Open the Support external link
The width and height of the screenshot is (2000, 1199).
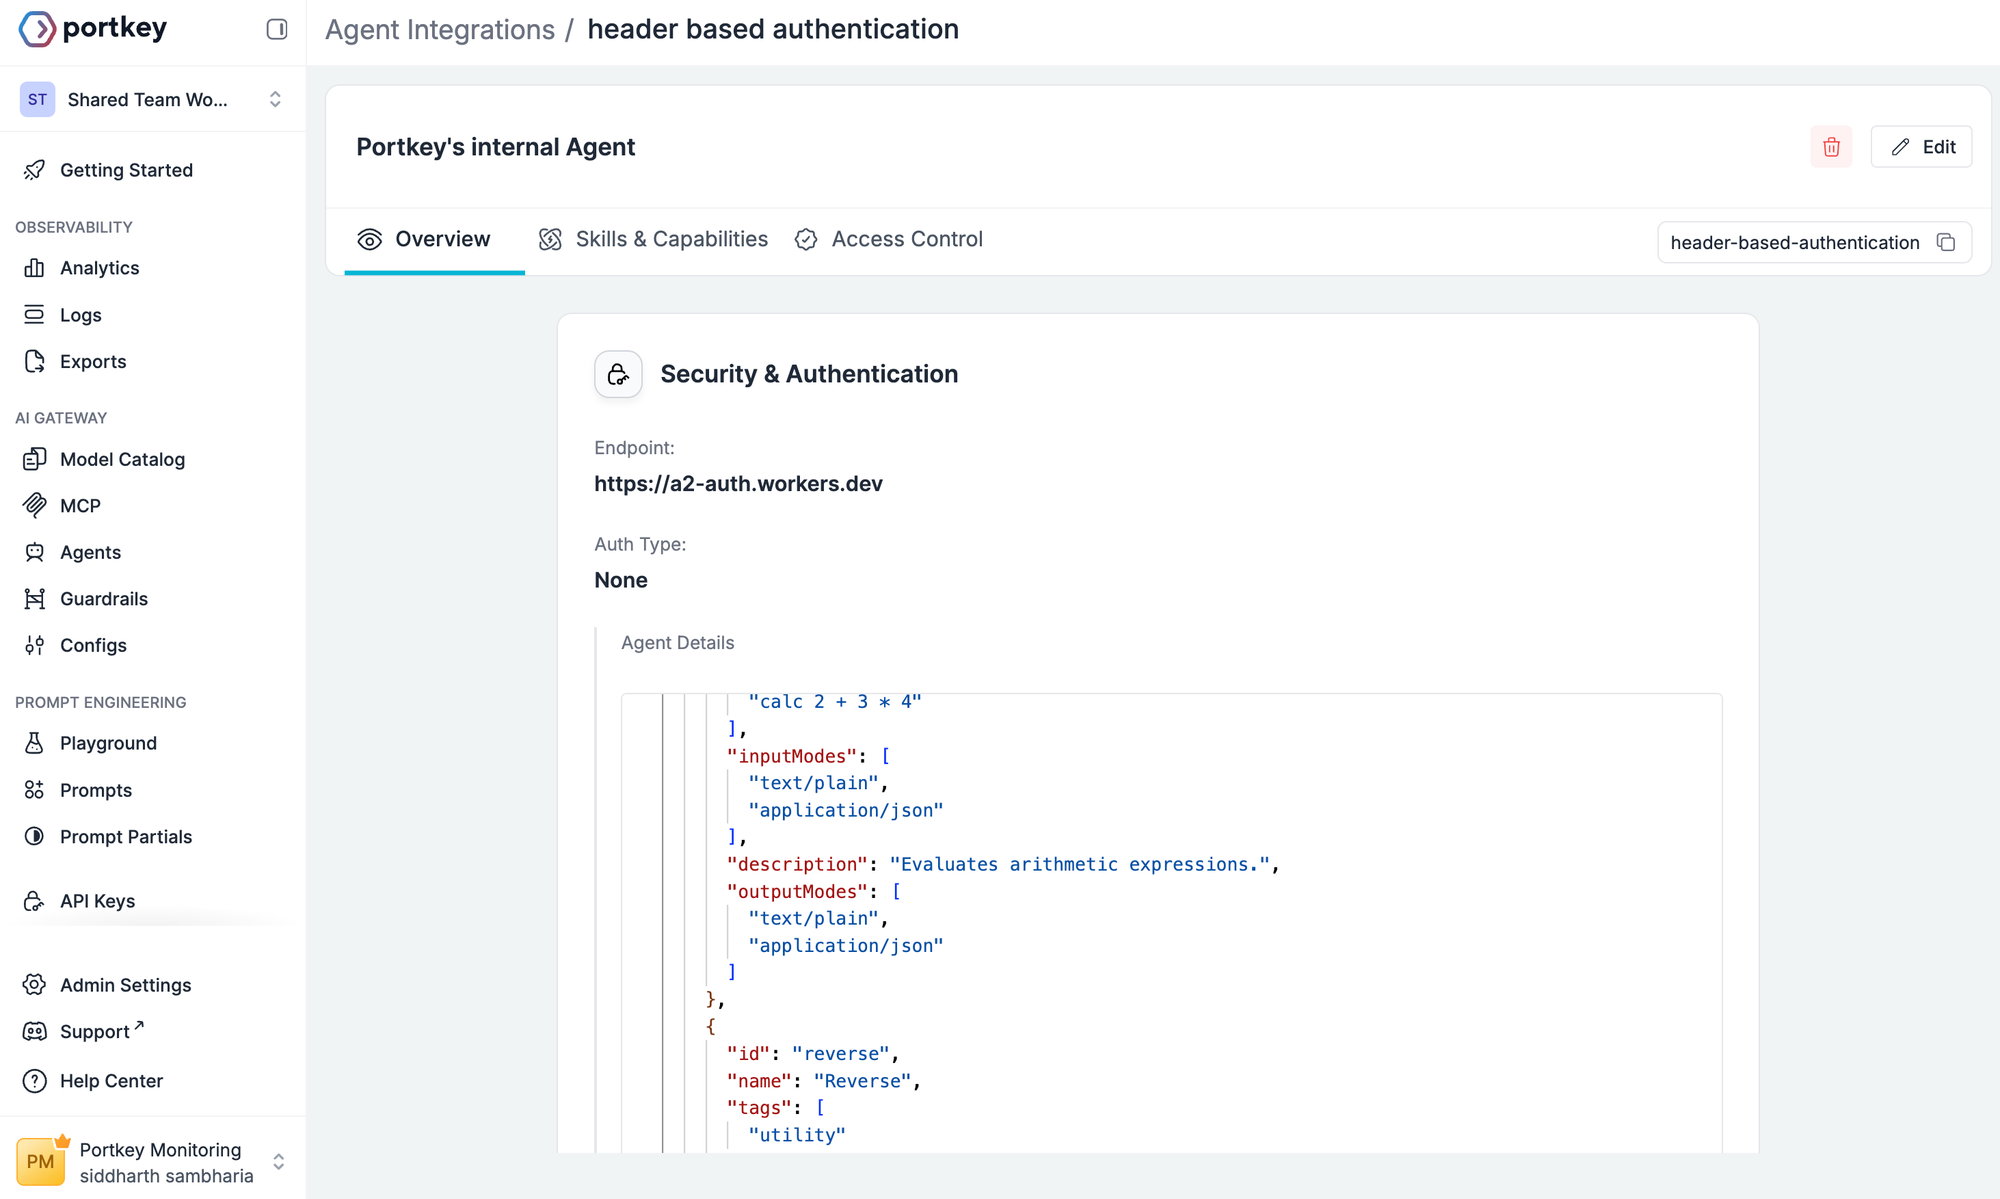pyautogui.click(x=95, y=1031)
